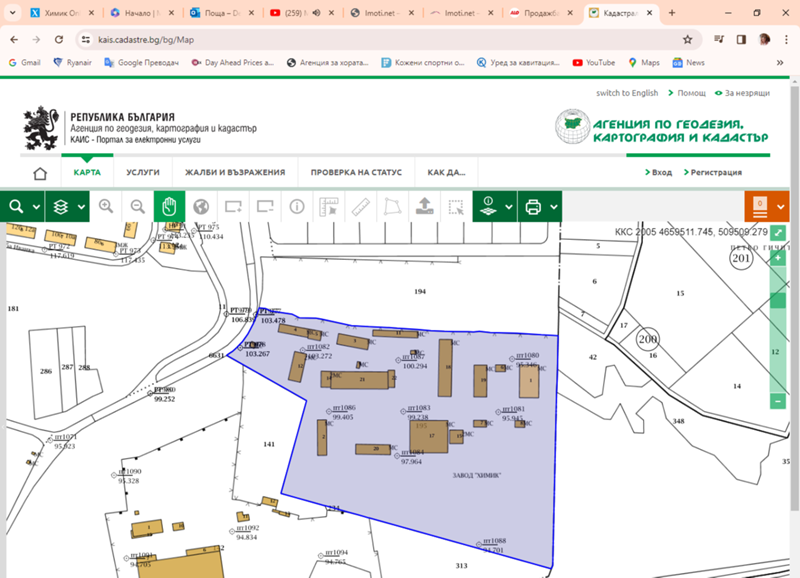Select the polygon area measurement tool
Screen dimensions: 800x578
click(x=392, y=207)
